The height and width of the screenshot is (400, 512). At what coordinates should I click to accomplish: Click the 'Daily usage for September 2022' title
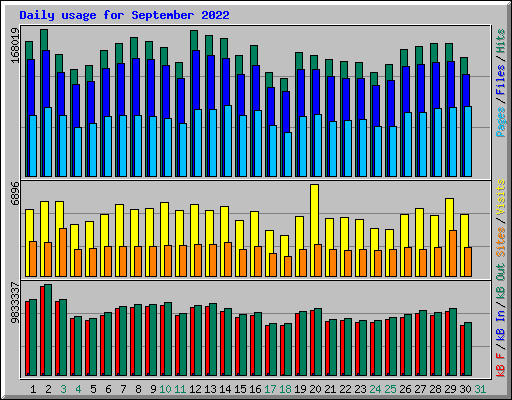click(124, 15)
